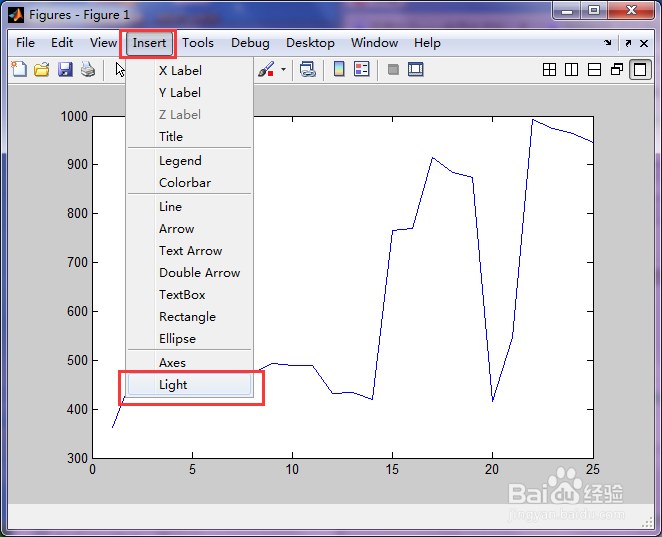Open the File menu
The height and width of the screenshot is (537, 662).
pos(25,43)
